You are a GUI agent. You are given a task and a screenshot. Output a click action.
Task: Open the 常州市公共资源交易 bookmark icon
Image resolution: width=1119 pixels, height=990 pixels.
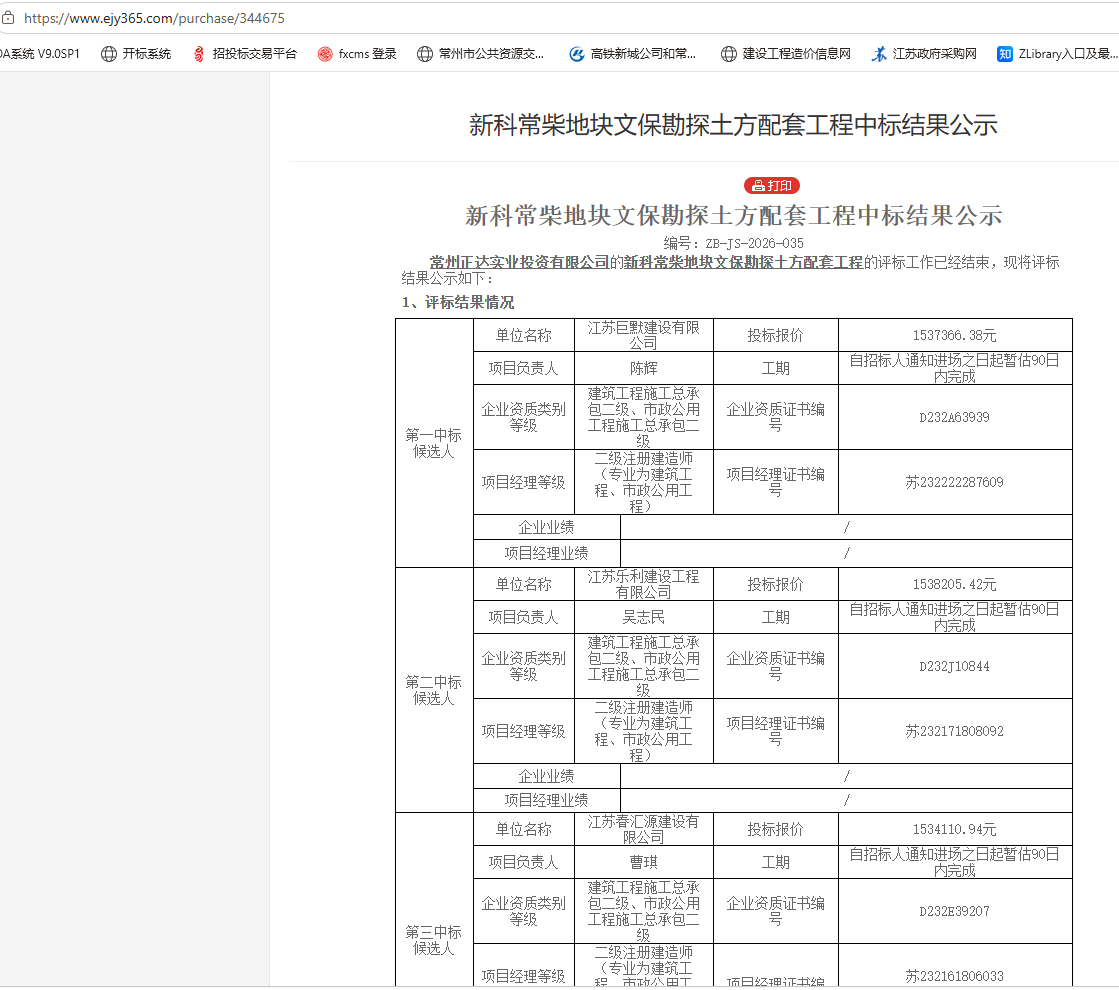point(425,54)
